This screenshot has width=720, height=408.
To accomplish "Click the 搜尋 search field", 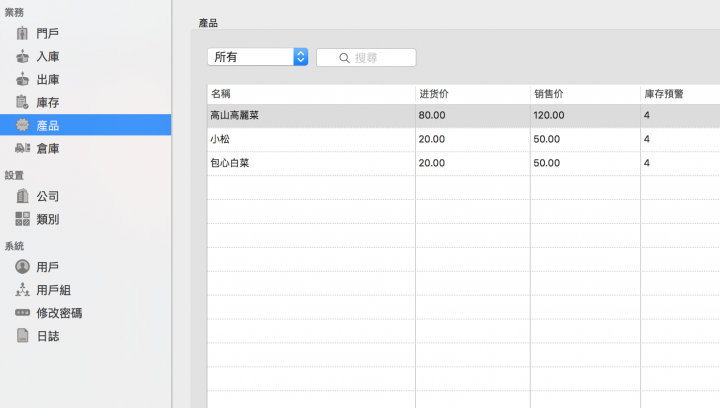I will [366, 57].
